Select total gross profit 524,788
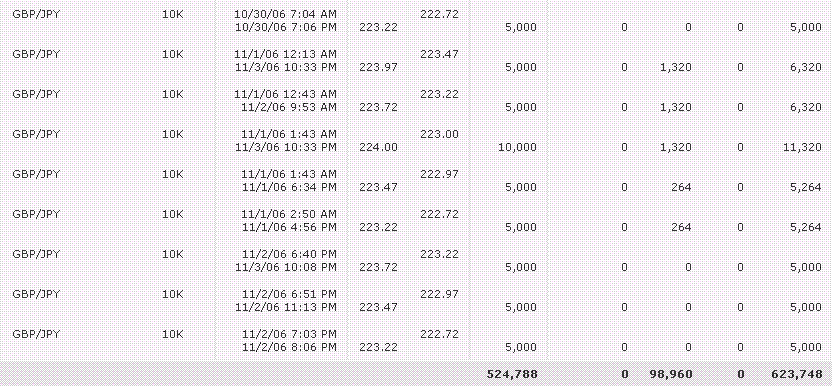The height and width of the screenshot is (386, 832). [x=512, y=374]
